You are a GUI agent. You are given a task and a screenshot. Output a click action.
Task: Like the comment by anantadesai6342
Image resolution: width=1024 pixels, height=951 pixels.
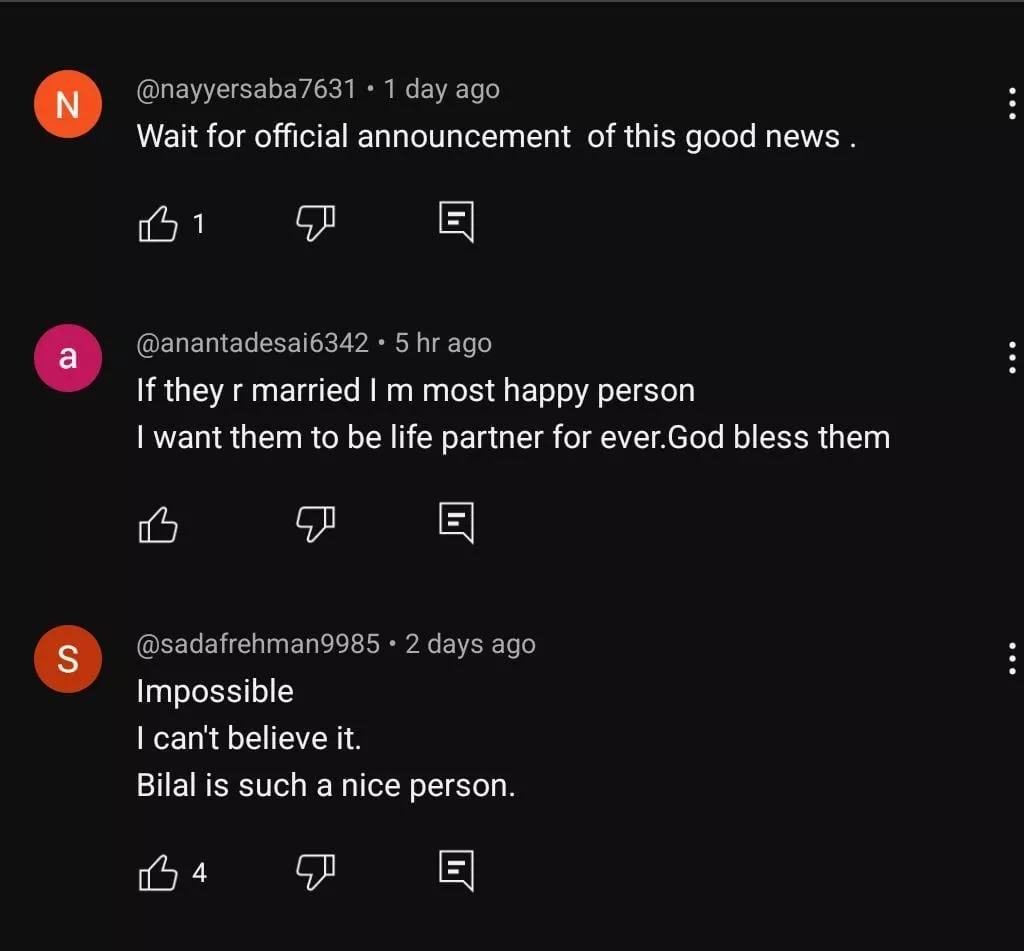point(157,523)
